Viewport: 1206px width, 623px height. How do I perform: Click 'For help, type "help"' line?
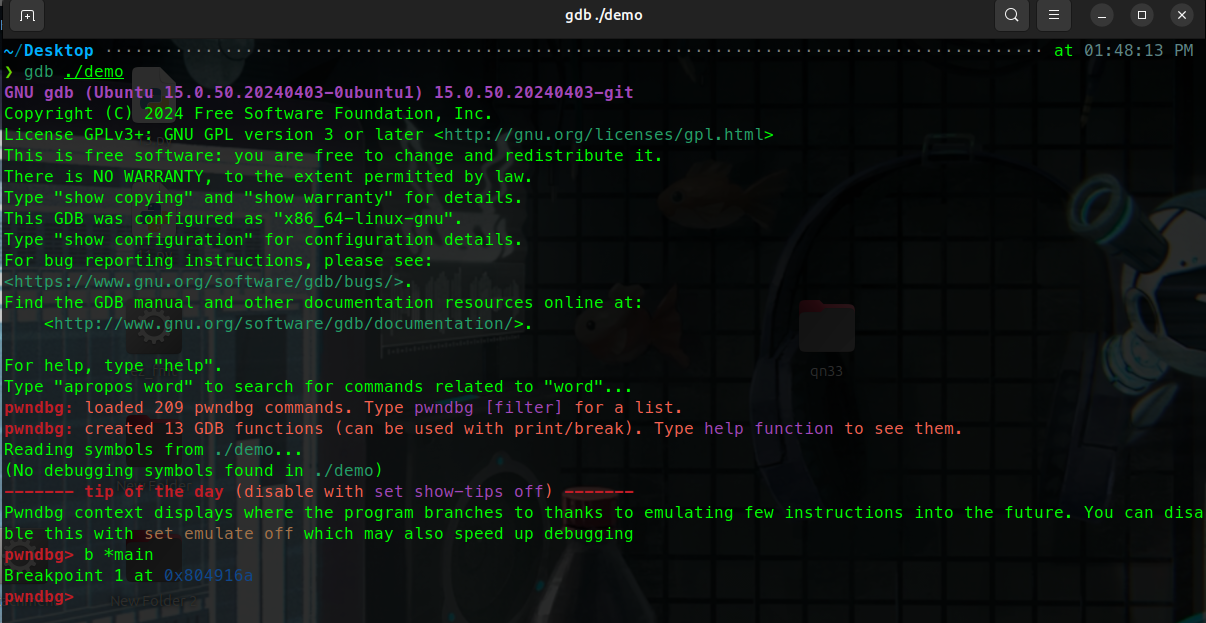pos(114,365)
